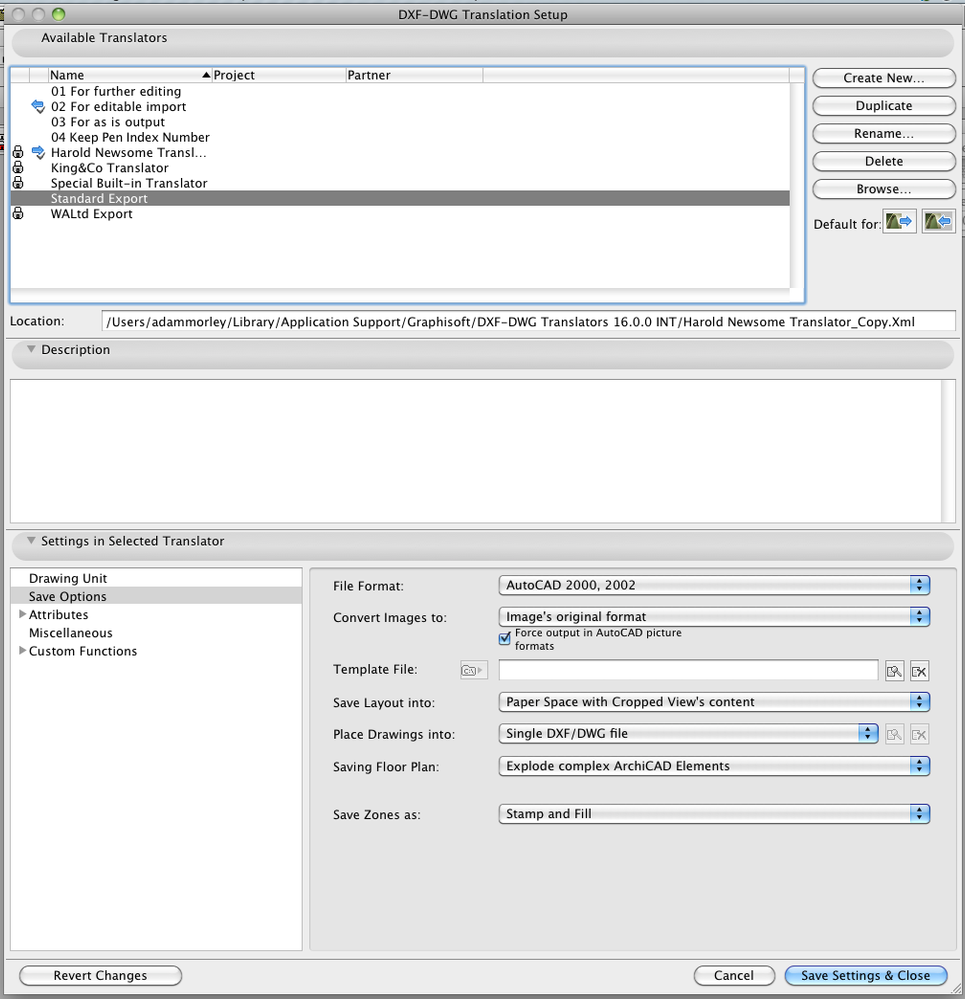Open Saving Floor Plan dropdown
This screenshot has width=965, height=999.
tap(714, 766)
